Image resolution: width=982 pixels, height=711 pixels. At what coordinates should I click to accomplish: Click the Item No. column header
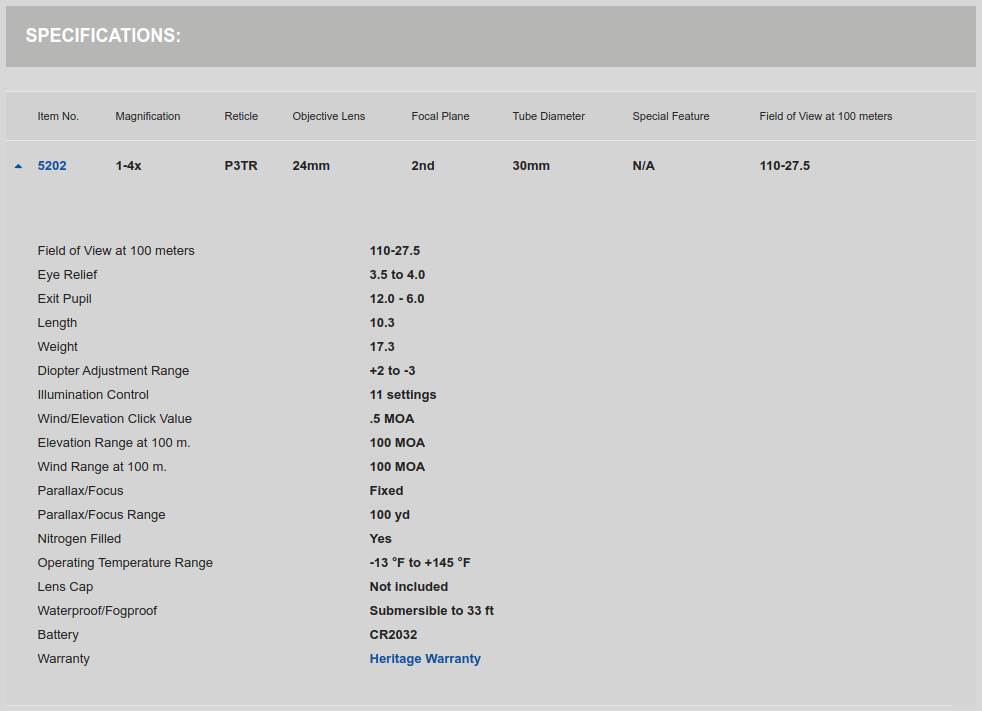coord(58,117)
